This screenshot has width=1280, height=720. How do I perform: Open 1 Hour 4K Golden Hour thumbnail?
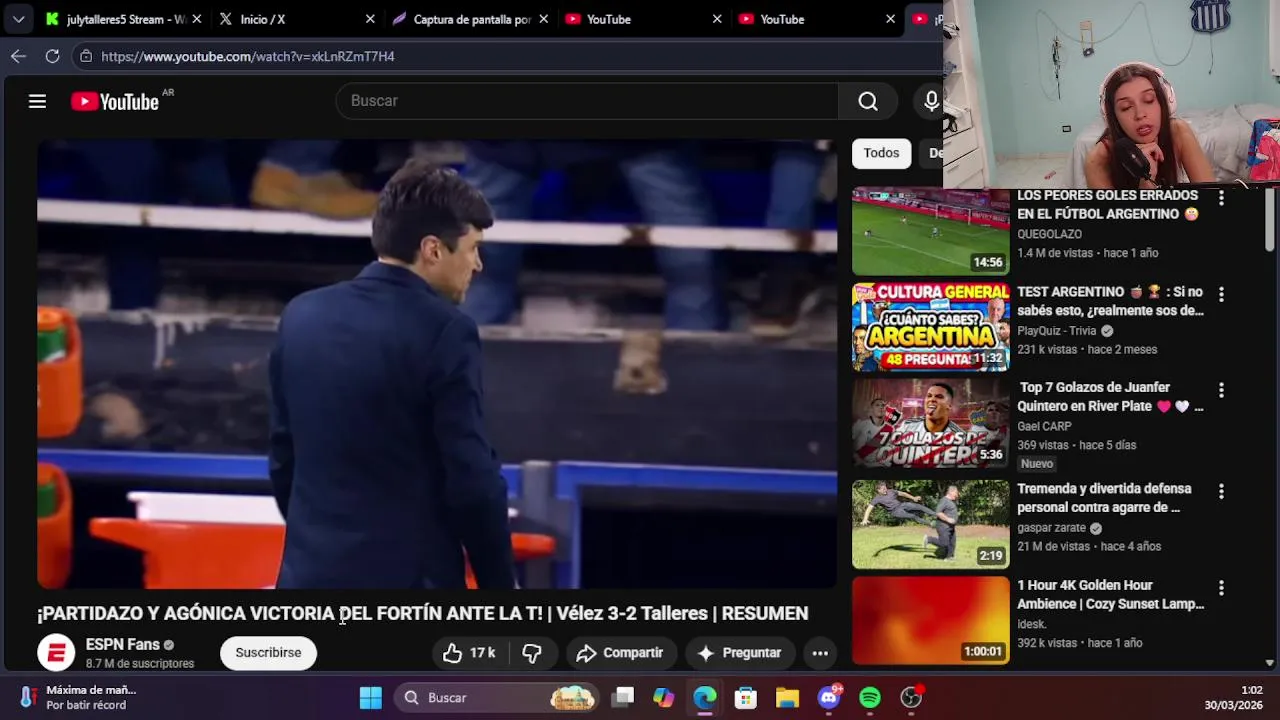pyautogui.click(x=931, y=620)
